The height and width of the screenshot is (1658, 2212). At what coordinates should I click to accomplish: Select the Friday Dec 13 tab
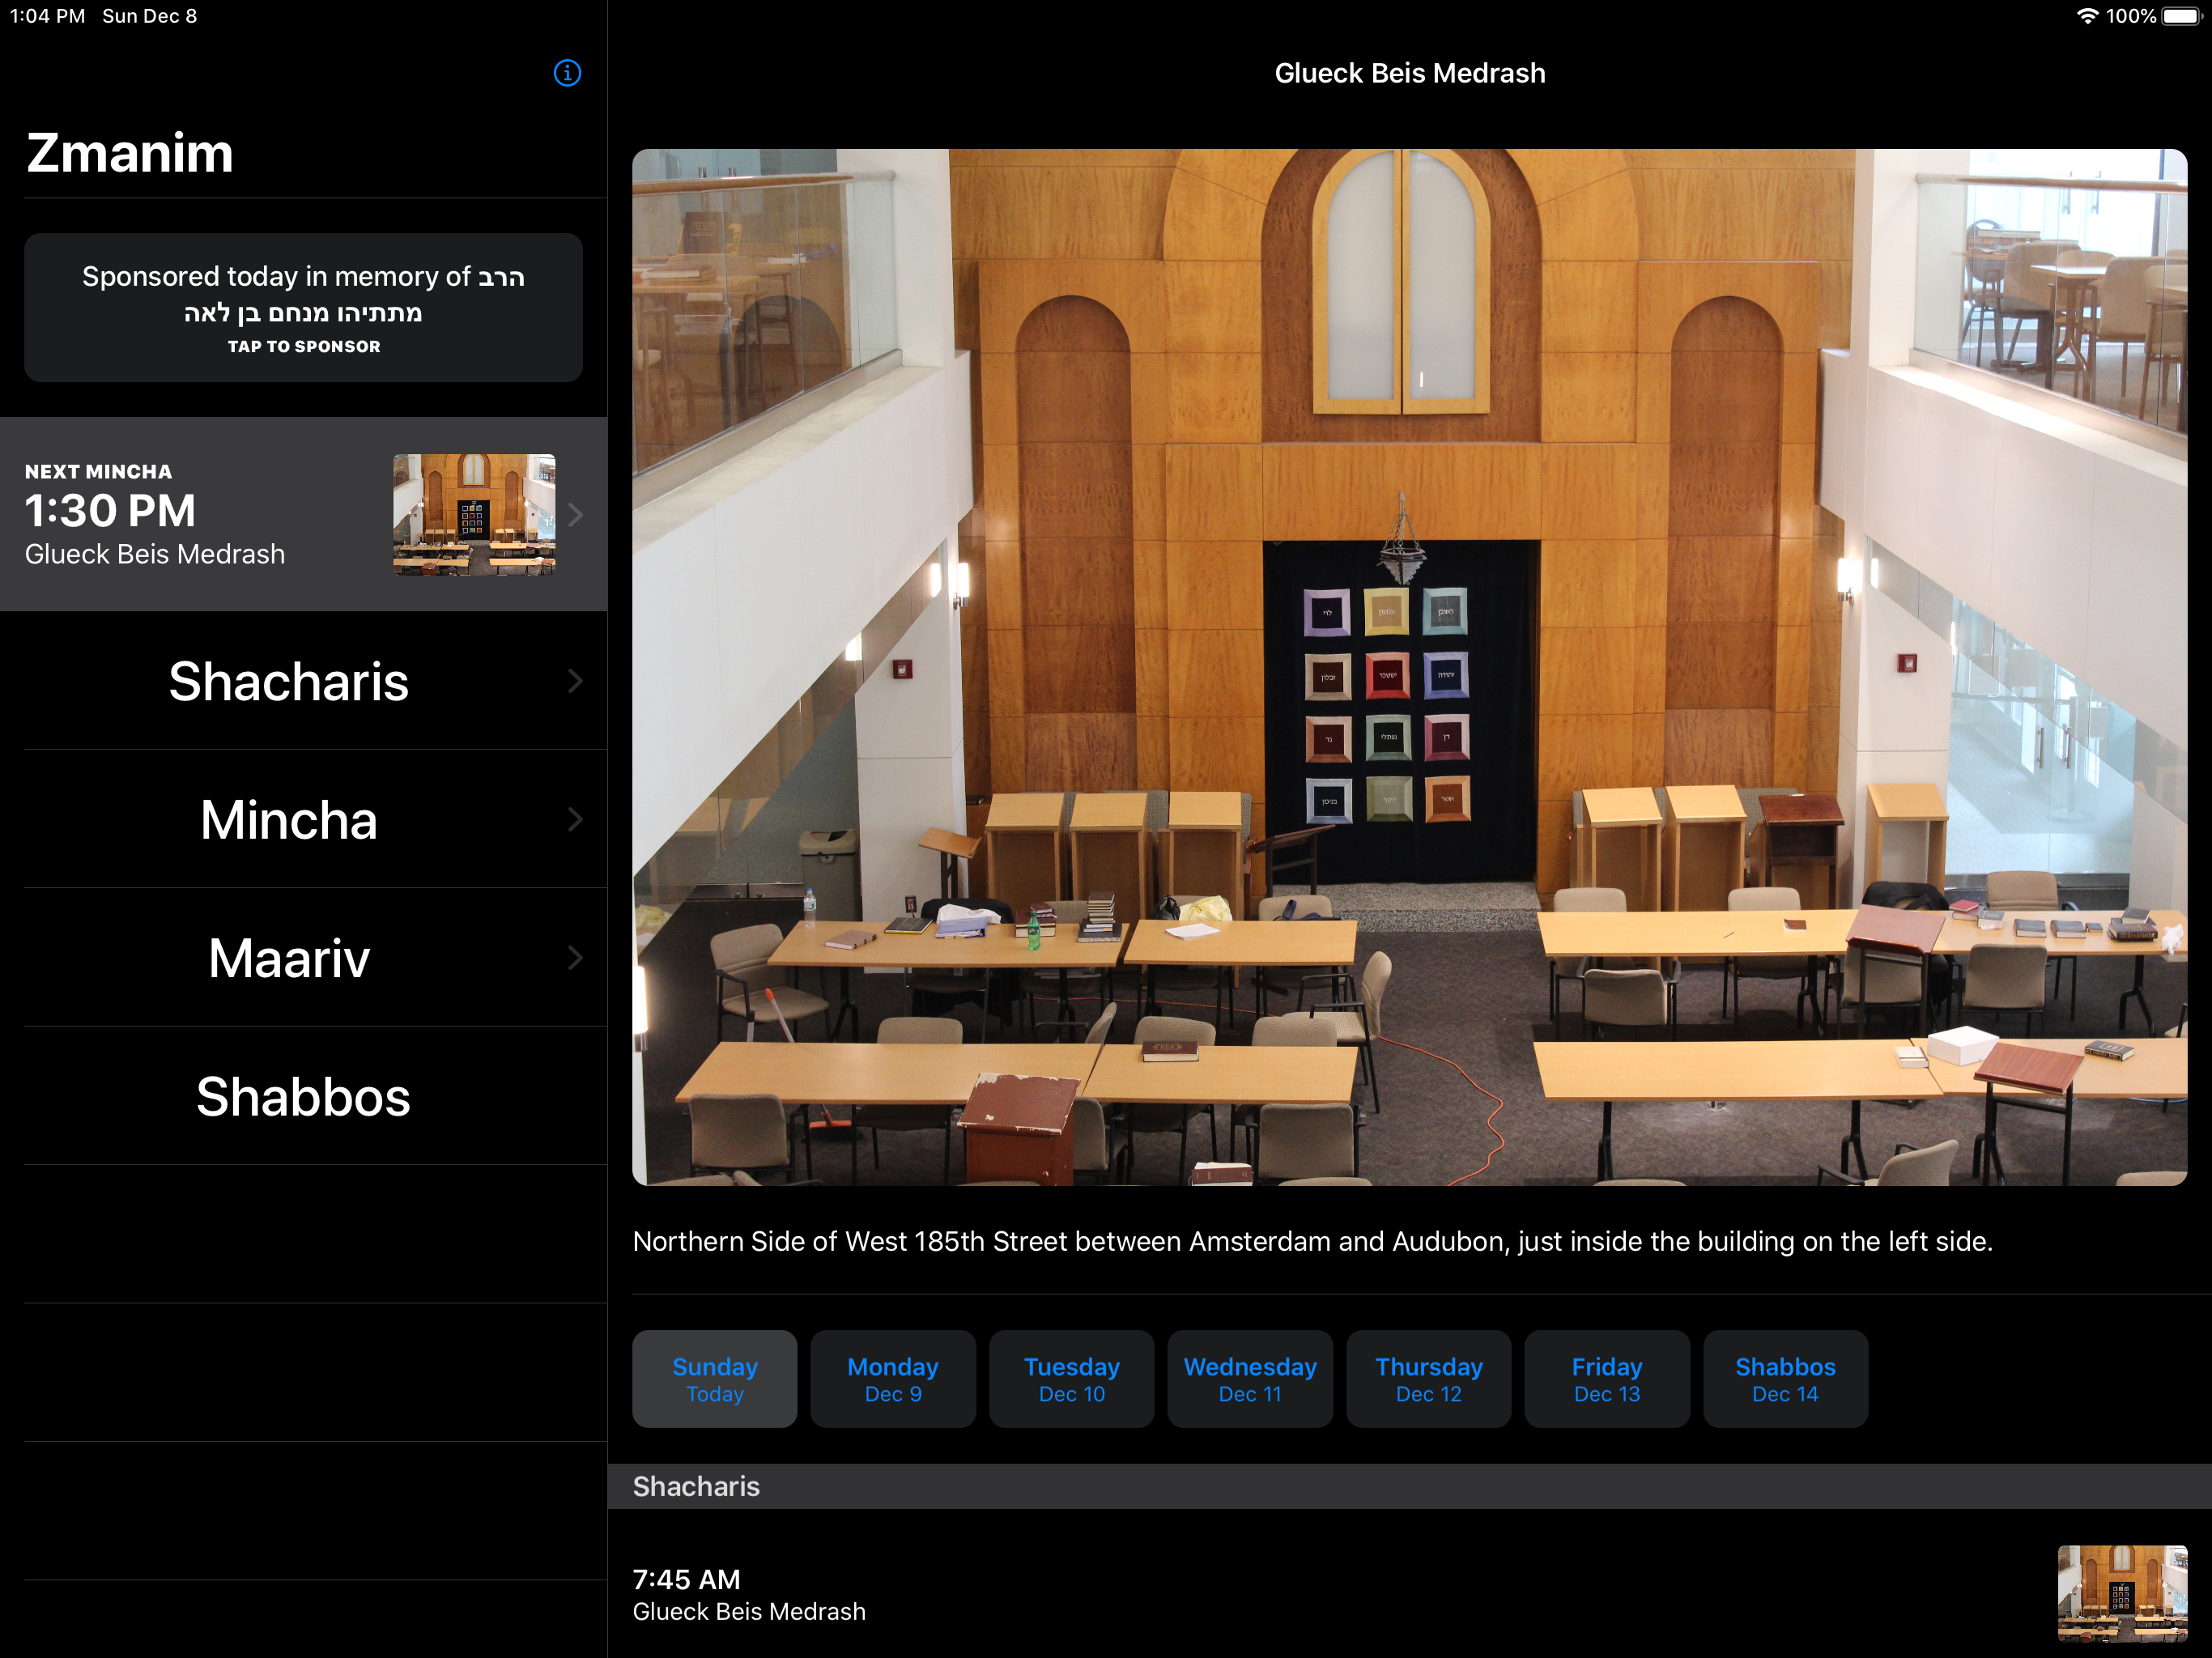(x=1607, y=1379)
